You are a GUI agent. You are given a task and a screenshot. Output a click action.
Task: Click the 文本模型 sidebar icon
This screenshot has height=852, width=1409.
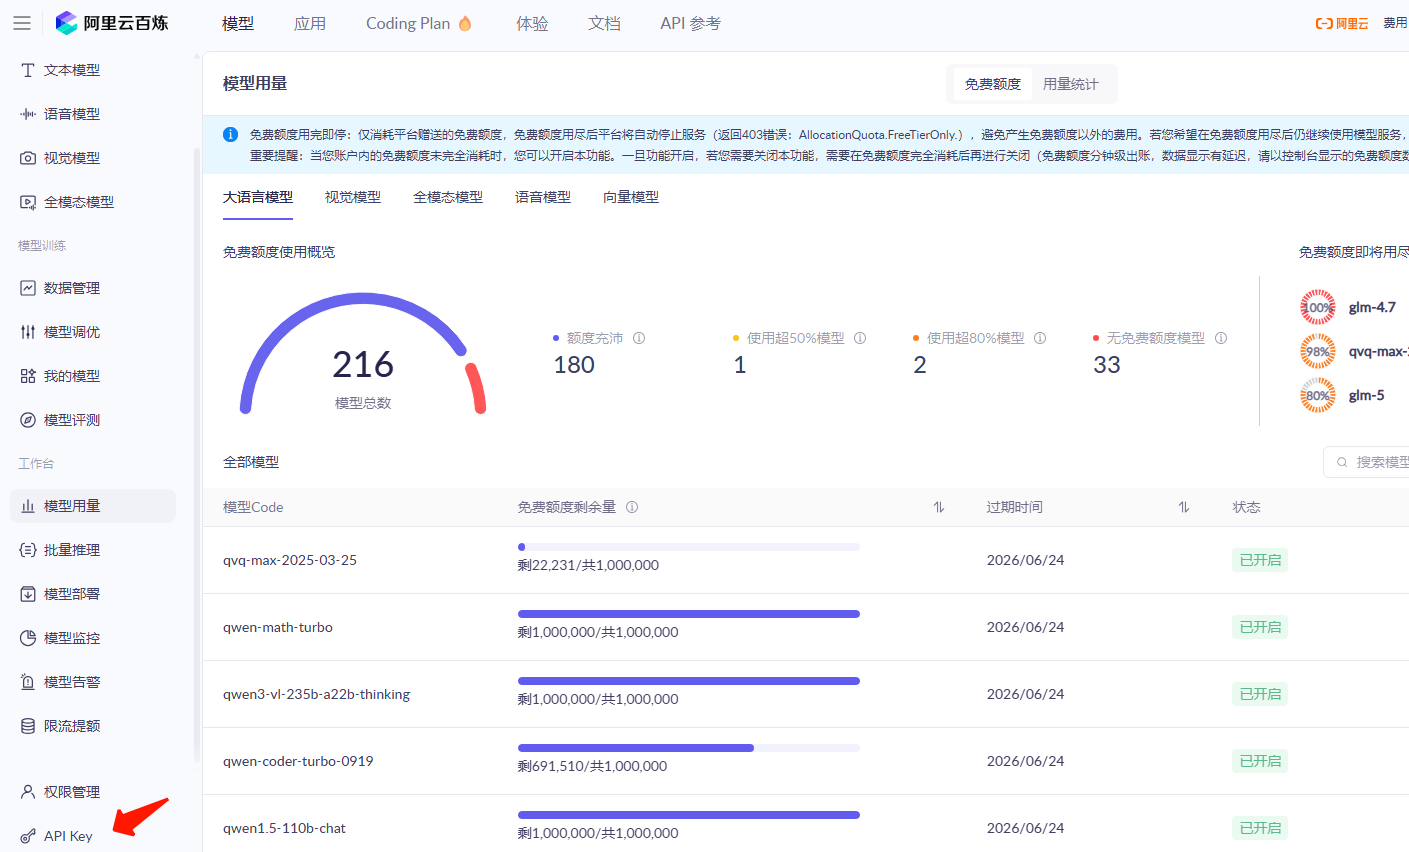(x=28, y=70)
